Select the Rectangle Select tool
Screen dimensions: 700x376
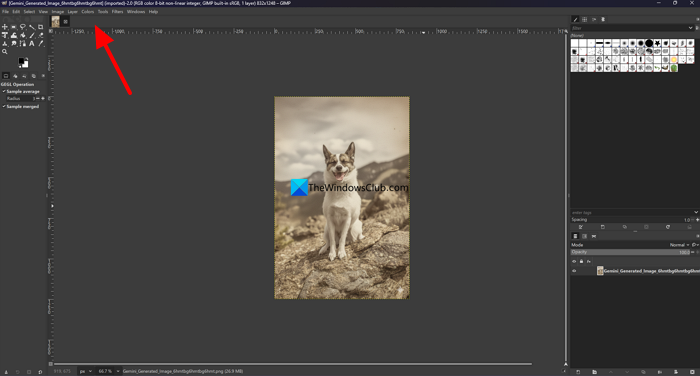pyautogui.click(x=14, y=27)
